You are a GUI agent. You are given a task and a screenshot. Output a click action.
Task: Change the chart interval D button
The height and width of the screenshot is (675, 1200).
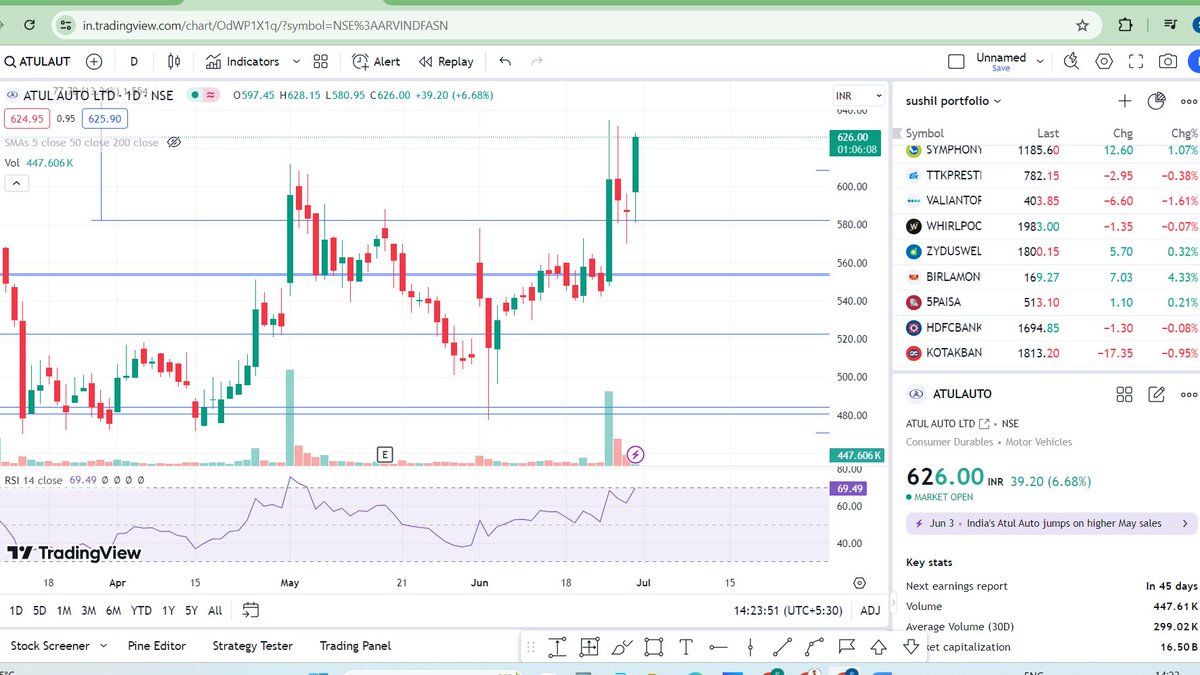tap(134, 61)
